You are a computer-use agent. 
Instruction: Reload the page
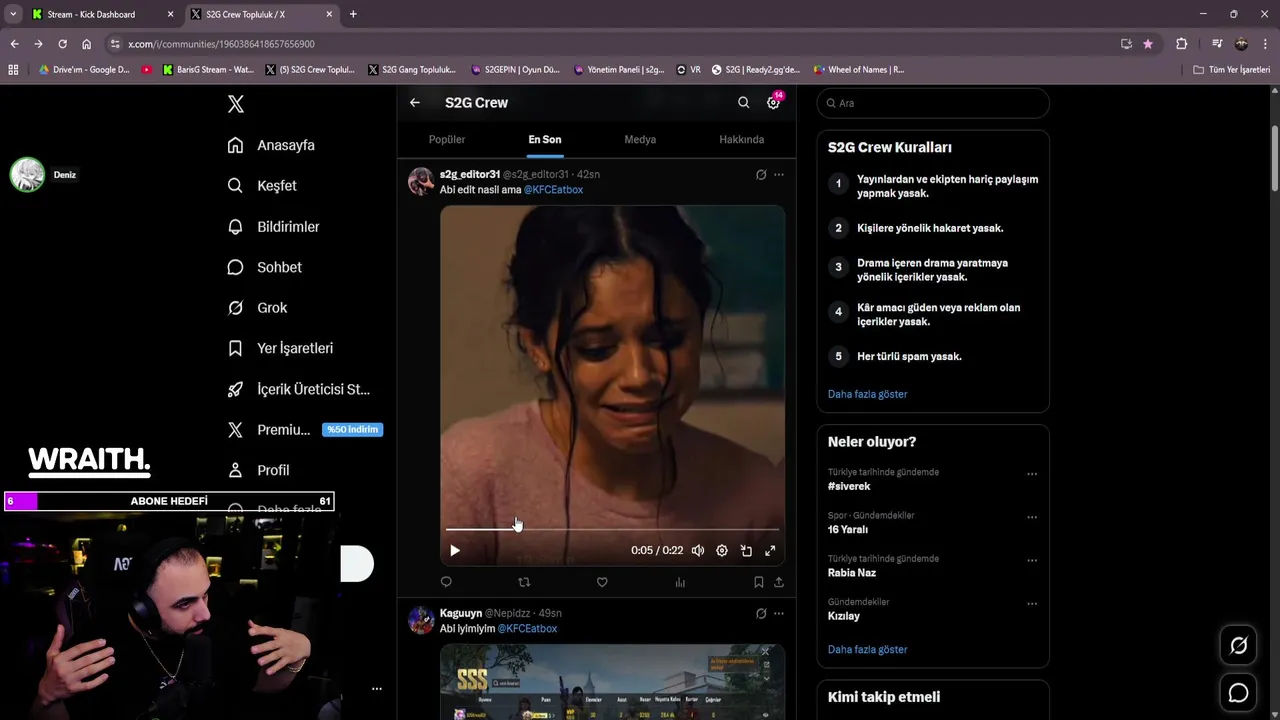(x=62, y=44)
